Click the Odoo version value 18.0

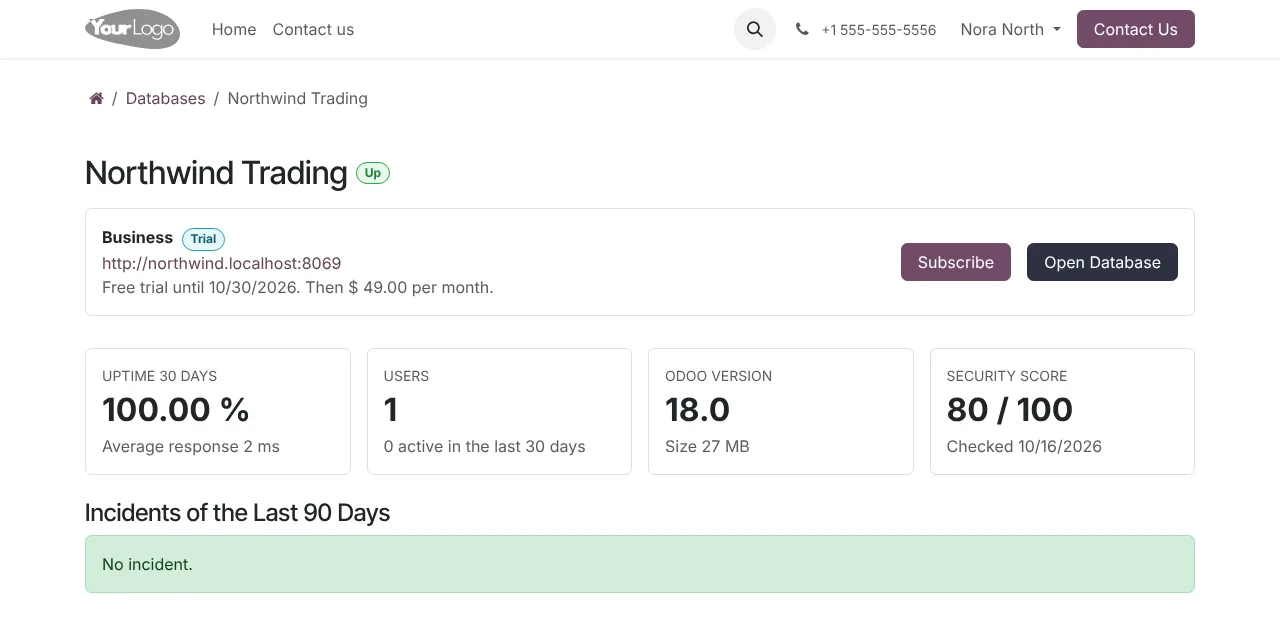point(697,409)
